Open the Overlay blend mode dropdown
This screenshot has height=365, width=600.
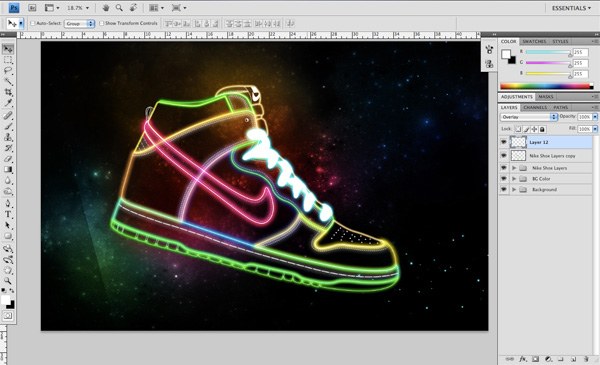click(x=529, y=117)
